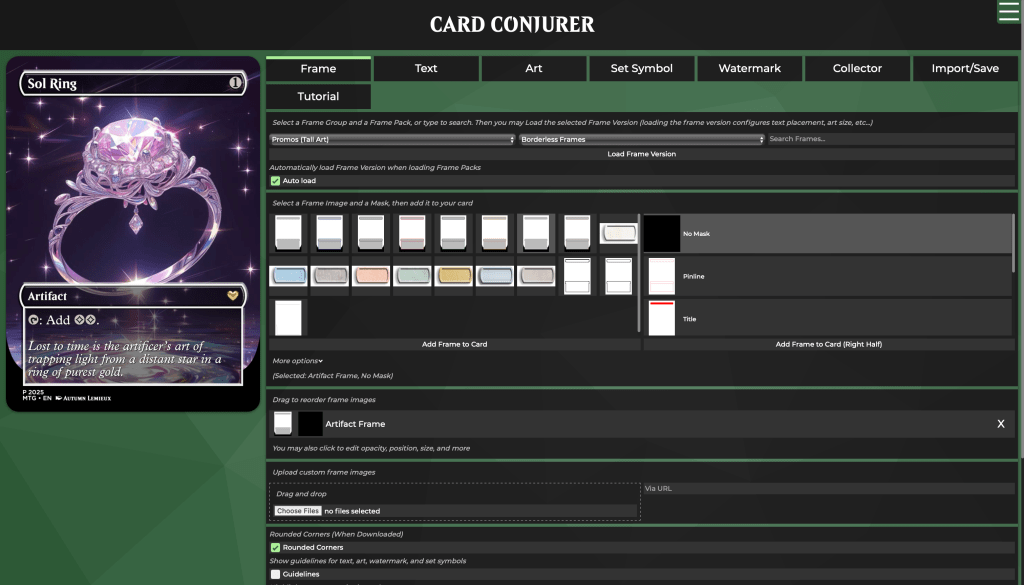Select the red power/toughness box frame thumbnail
Image resolution: width=1024 pixels, height=585 pixels.
[371, 277]
